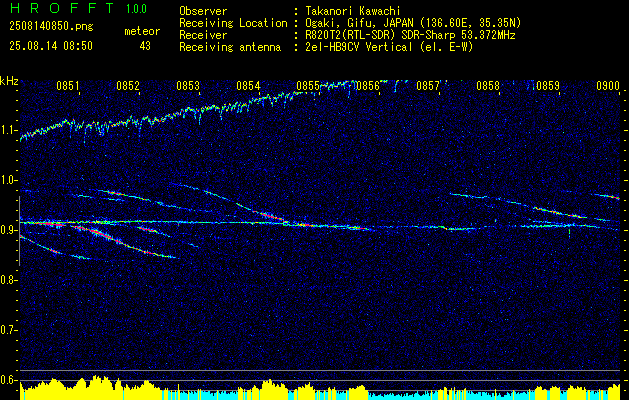Image resolution: width=629 pixels, height=400 pixels.
Task: Click the 0858 time axis label
Action: (488, 86)
